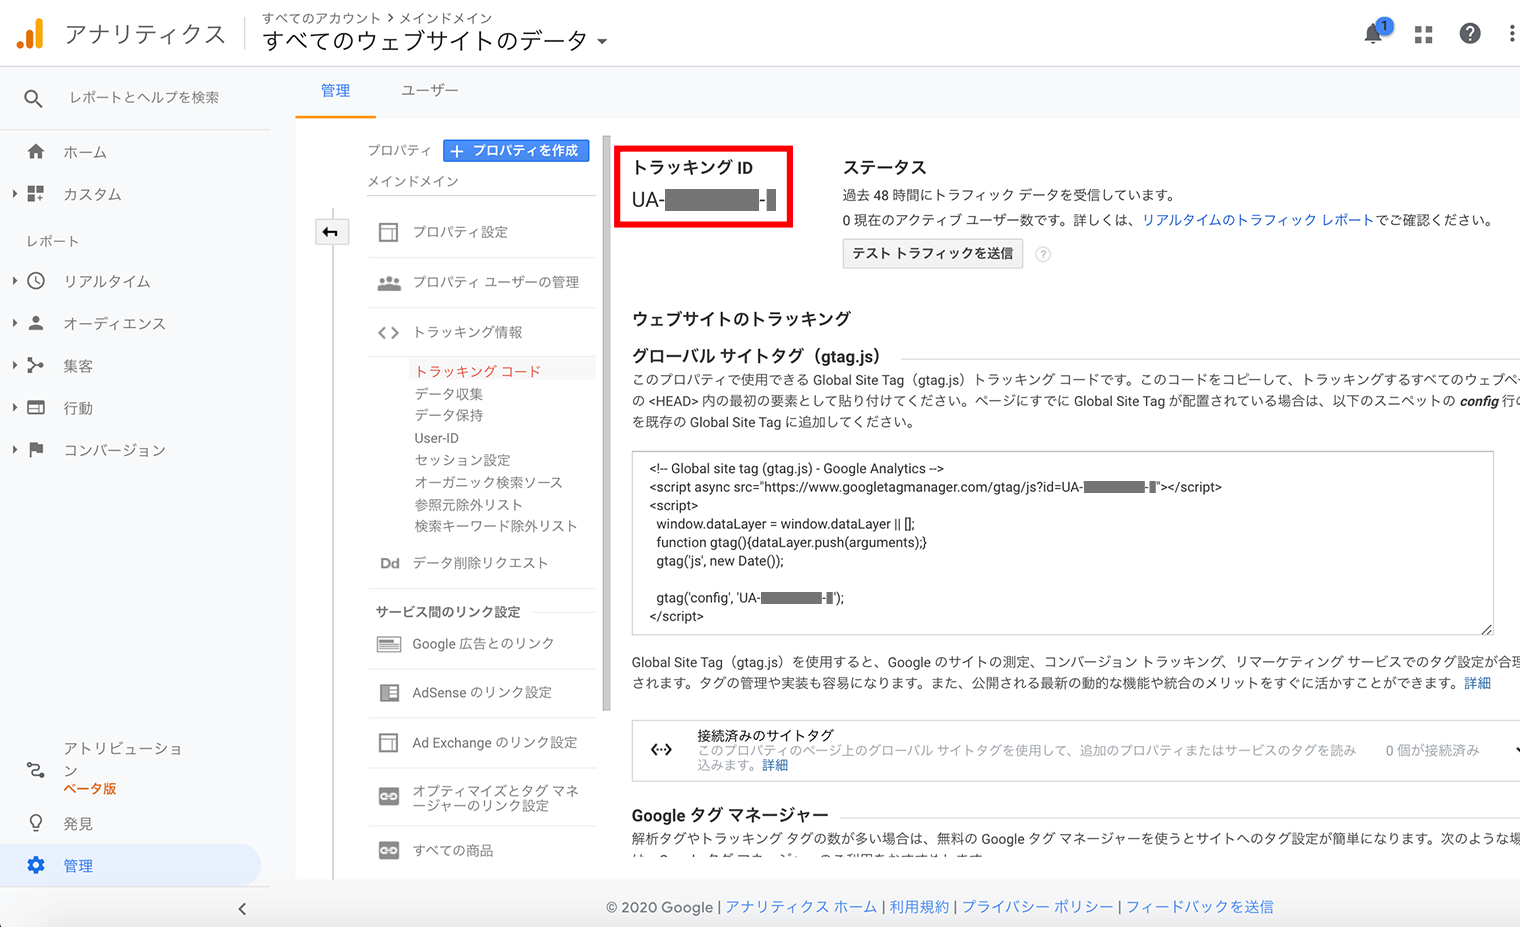Click the プロパティ ユーザーの管理 people icon

(x=388, y=283)
